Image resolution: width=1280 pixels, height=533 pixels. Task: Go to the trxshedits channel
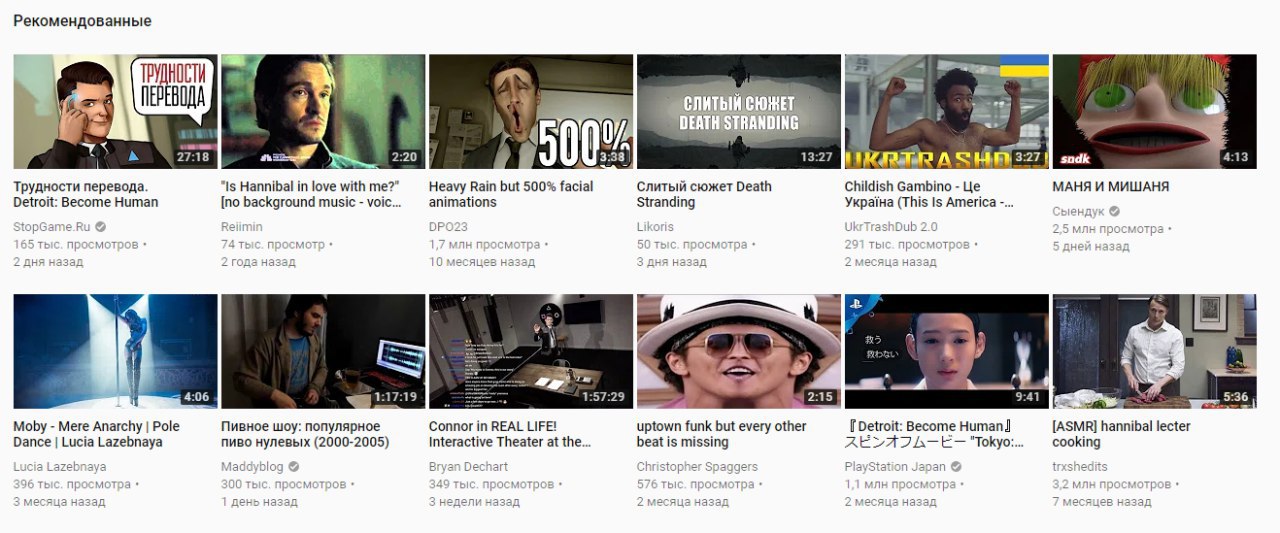tap(1080, 467)
